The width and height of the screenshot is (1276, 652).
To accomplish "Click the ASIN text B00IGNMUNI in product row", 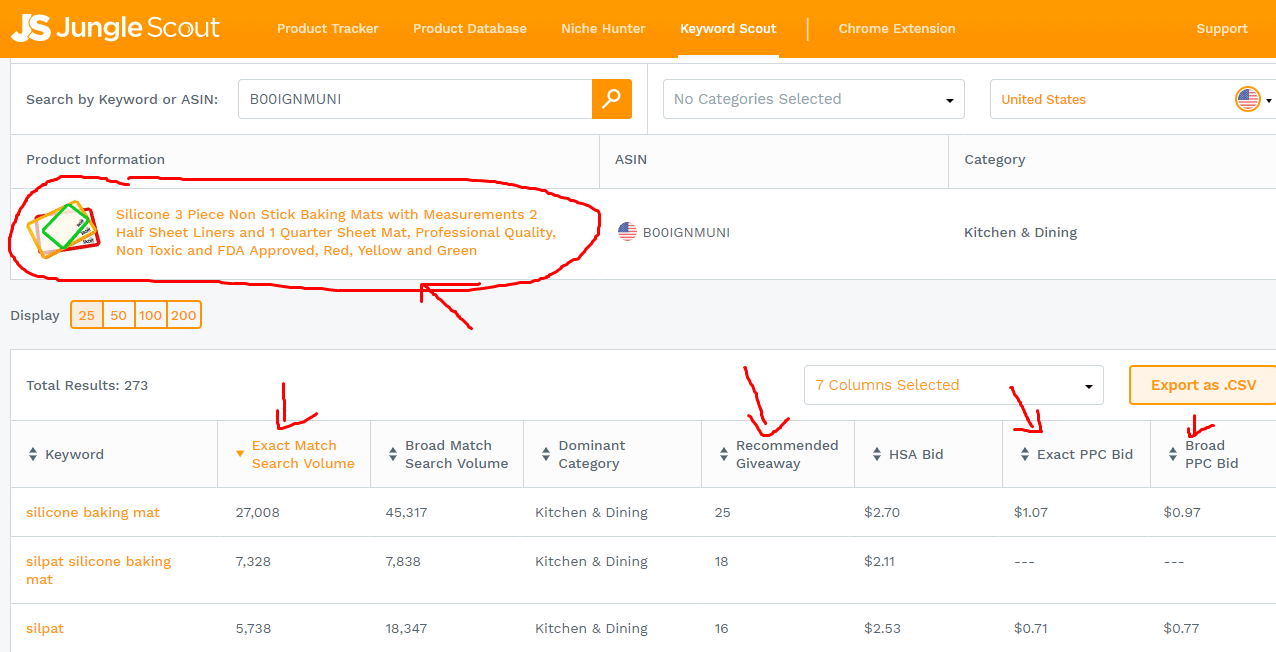I will pos(686,232).
